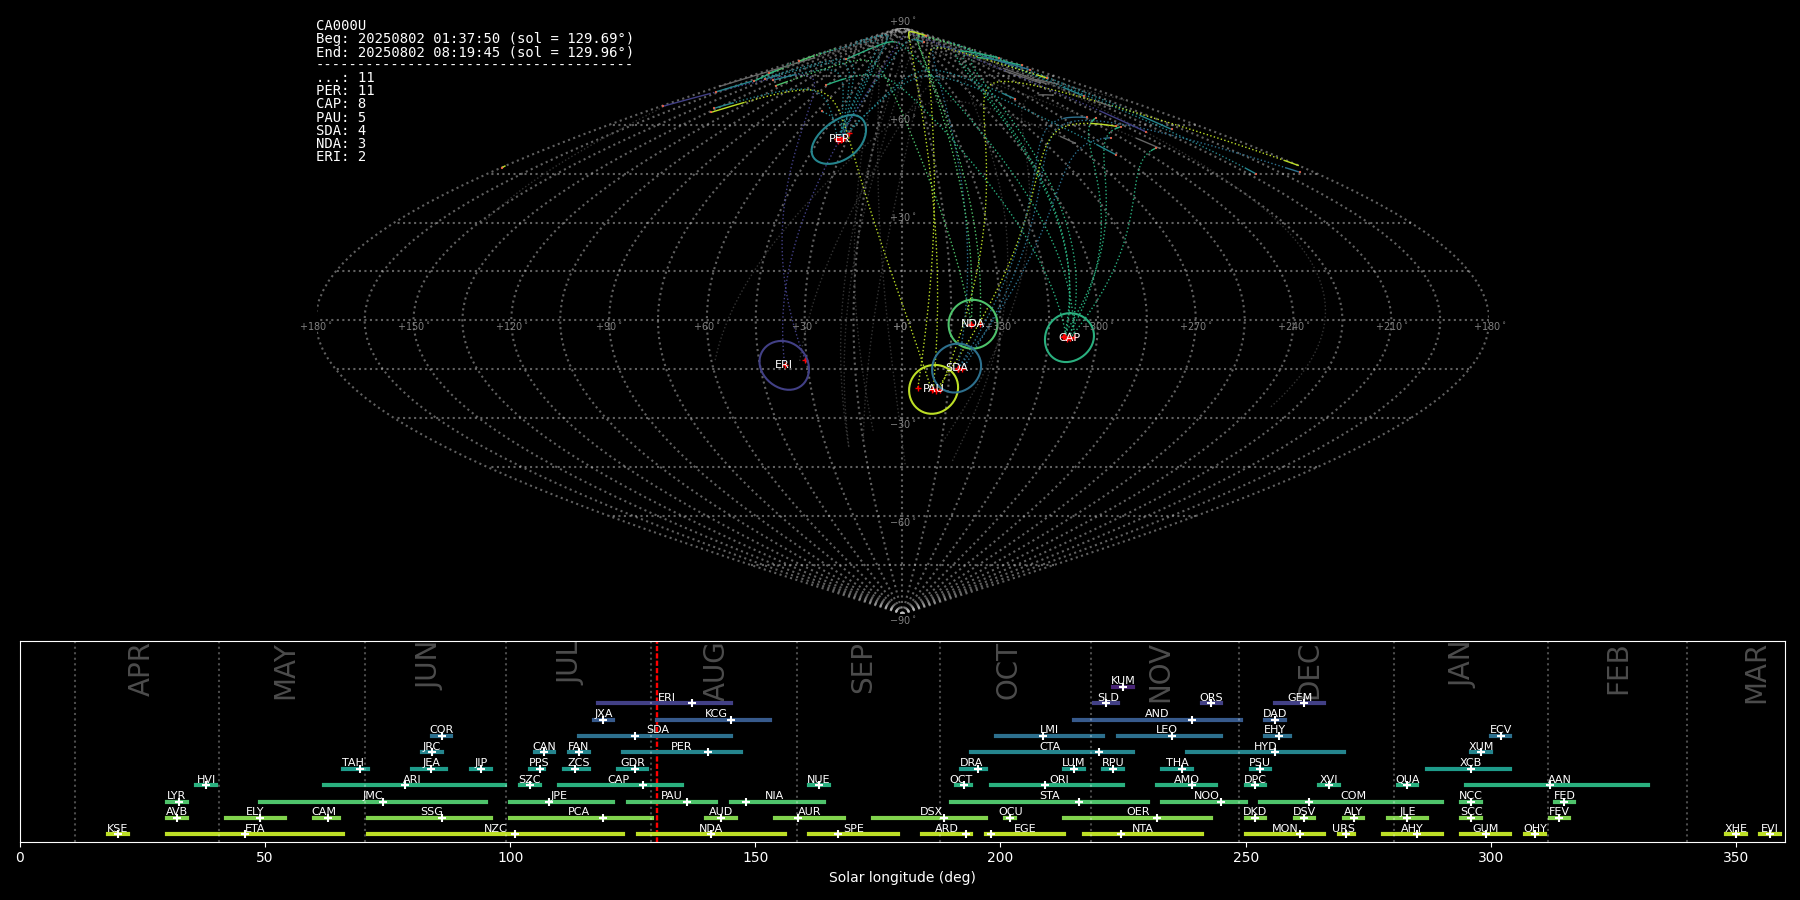Viewport: 1800px width, 900px height.
Task: Click the AND shower bar in timeline
Action: click(1157, 720)
